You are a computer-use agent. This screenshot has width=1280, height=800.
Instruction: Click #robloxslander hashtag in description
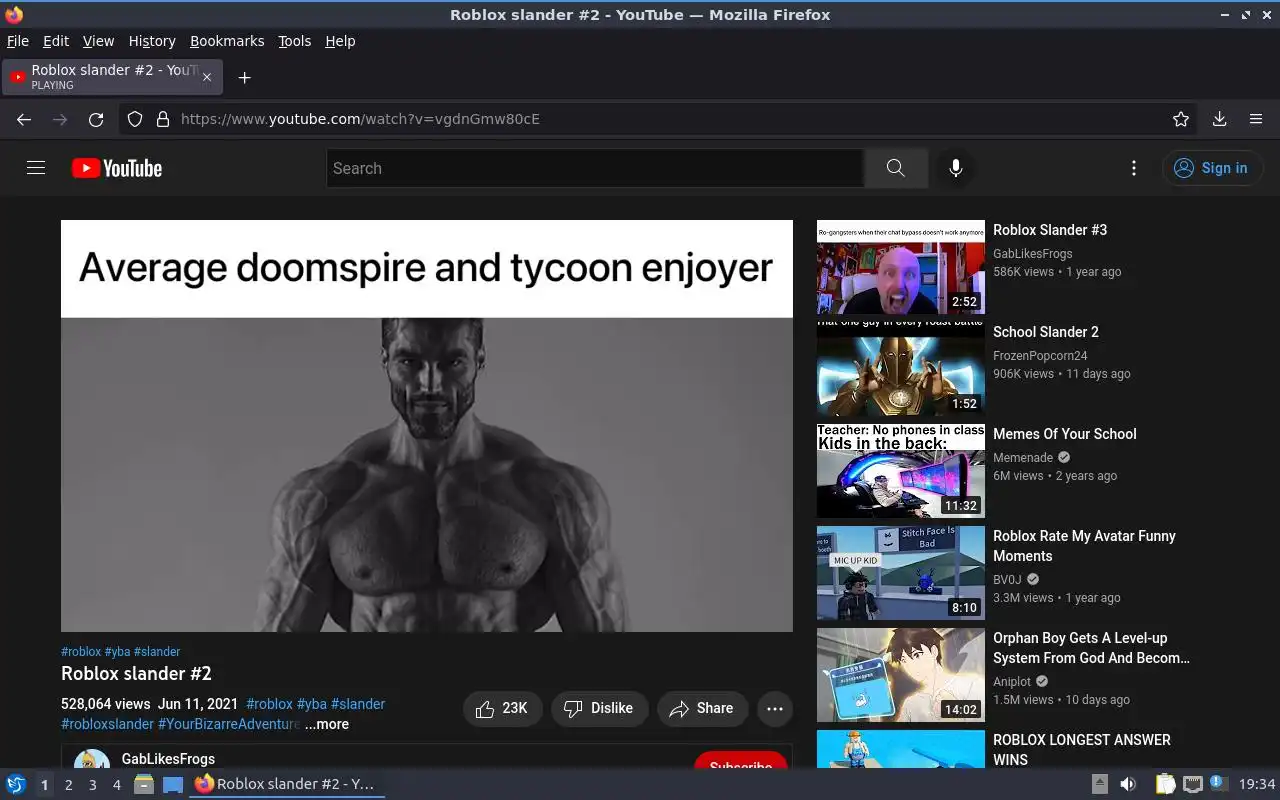(x=107, y=724)
